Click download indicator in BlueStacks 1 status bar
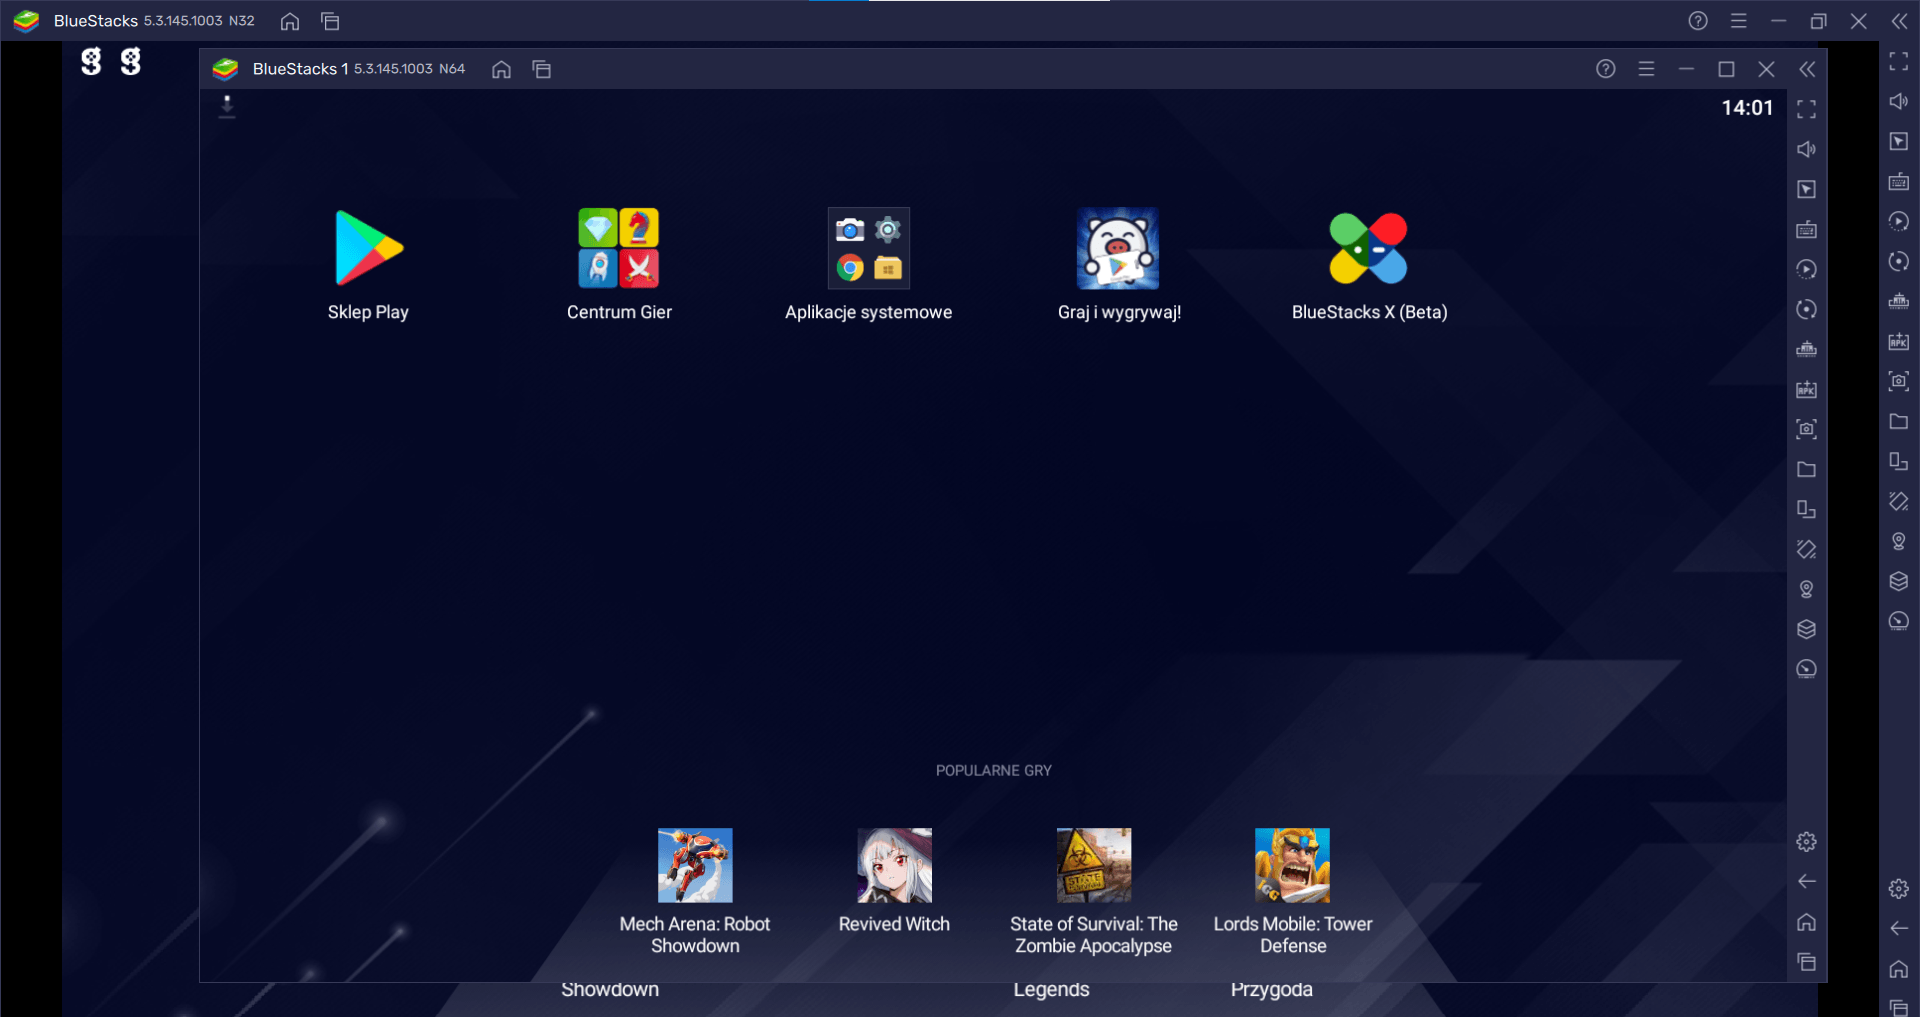 (x=227, y=106)
